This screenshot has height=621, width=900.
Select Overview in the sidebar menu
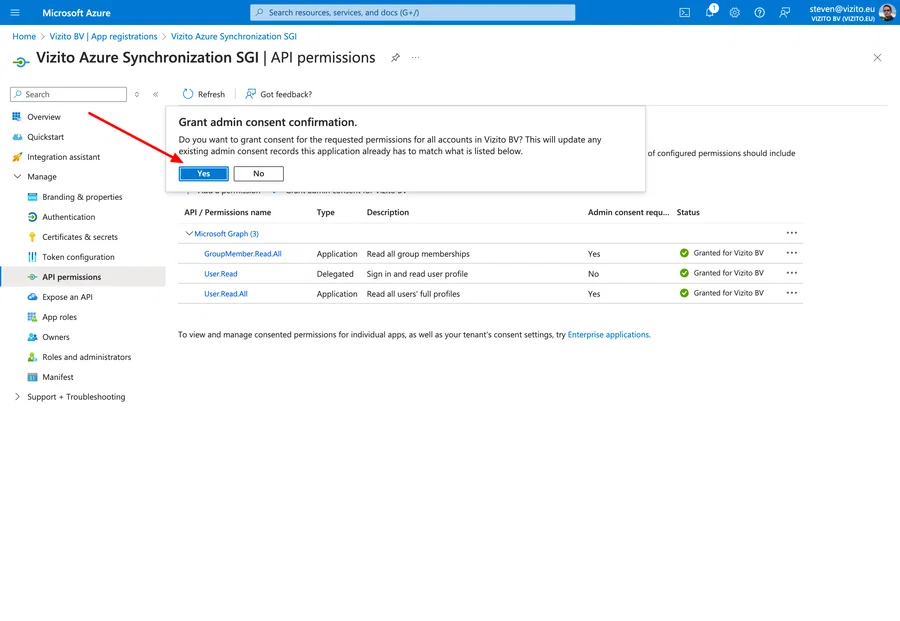click(x=45, y=116)
